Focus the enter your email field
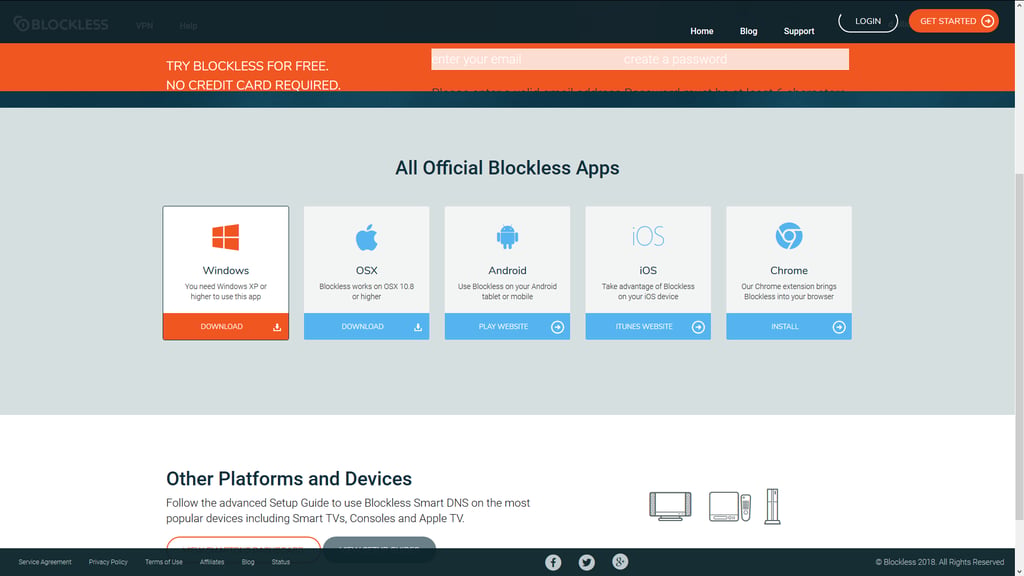Image resolution: width=1024 pixels, height=576 pixels. tap(526, 59)
